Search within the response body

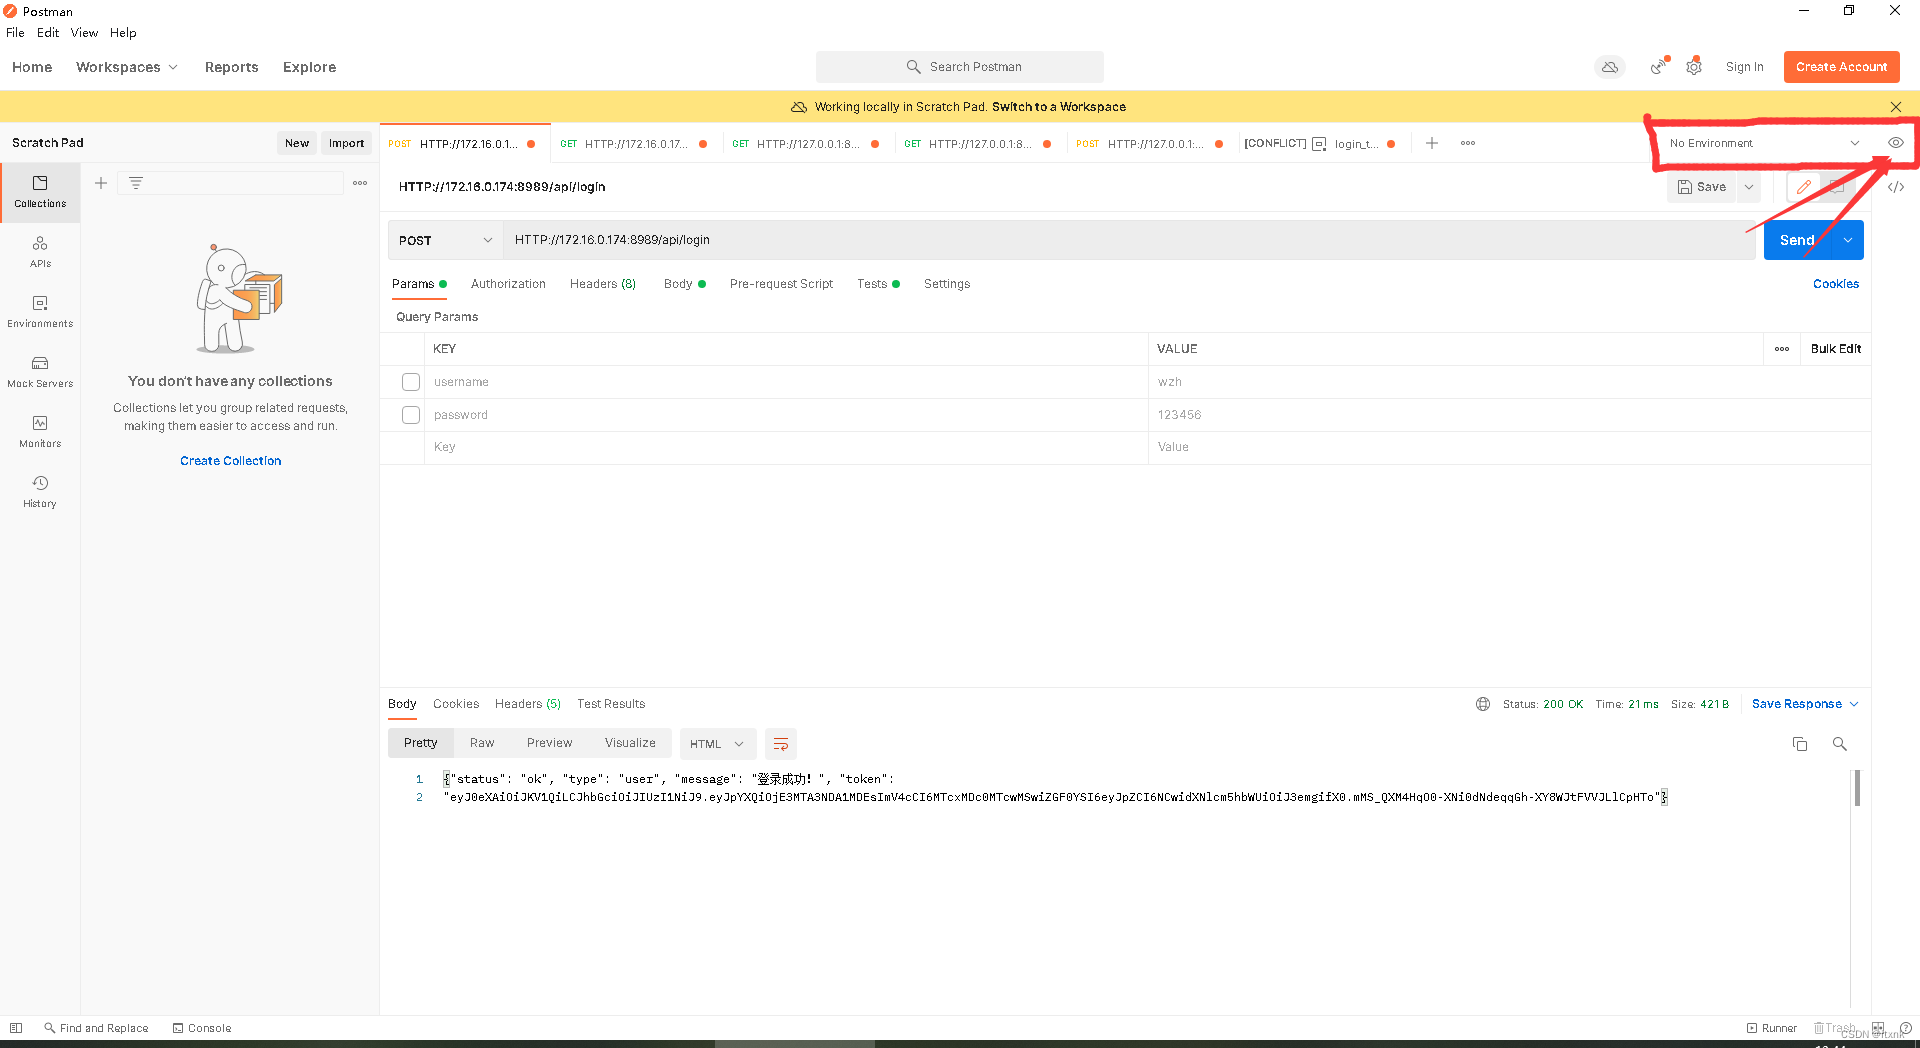[1839, 744]
